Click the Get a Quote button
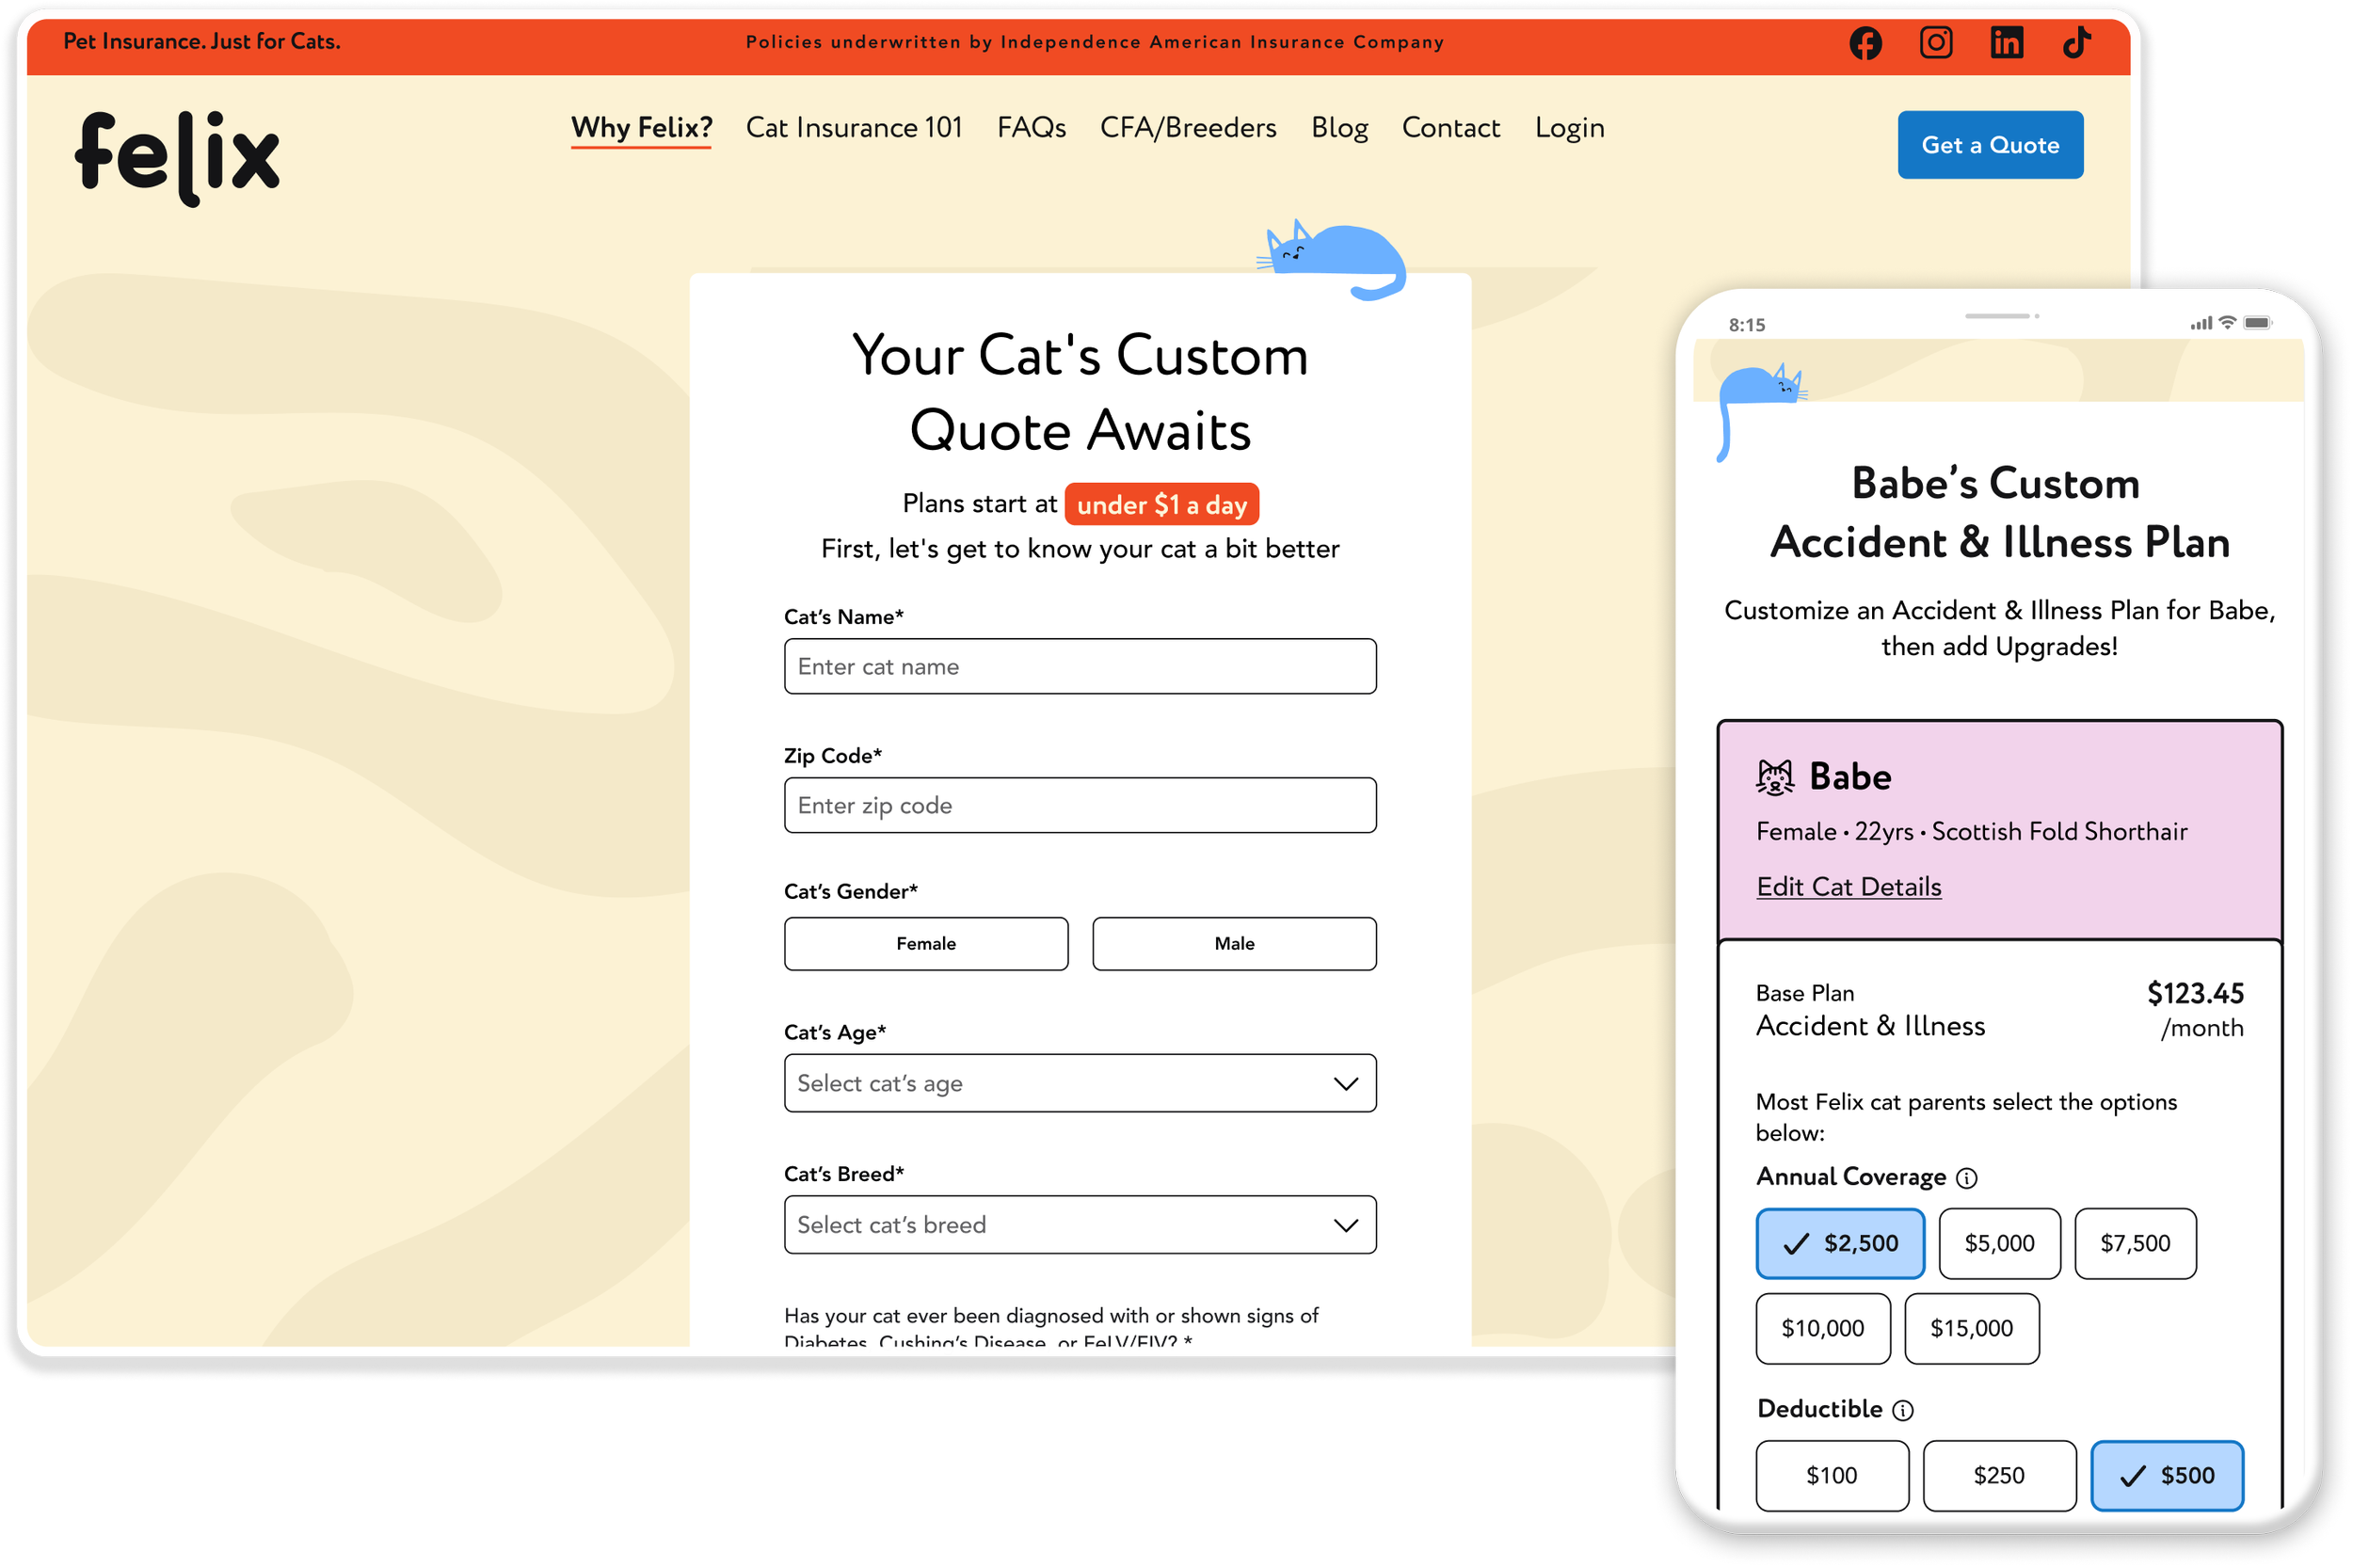This screenshot has height=1568, width=2353. [x=1990, y=145]
